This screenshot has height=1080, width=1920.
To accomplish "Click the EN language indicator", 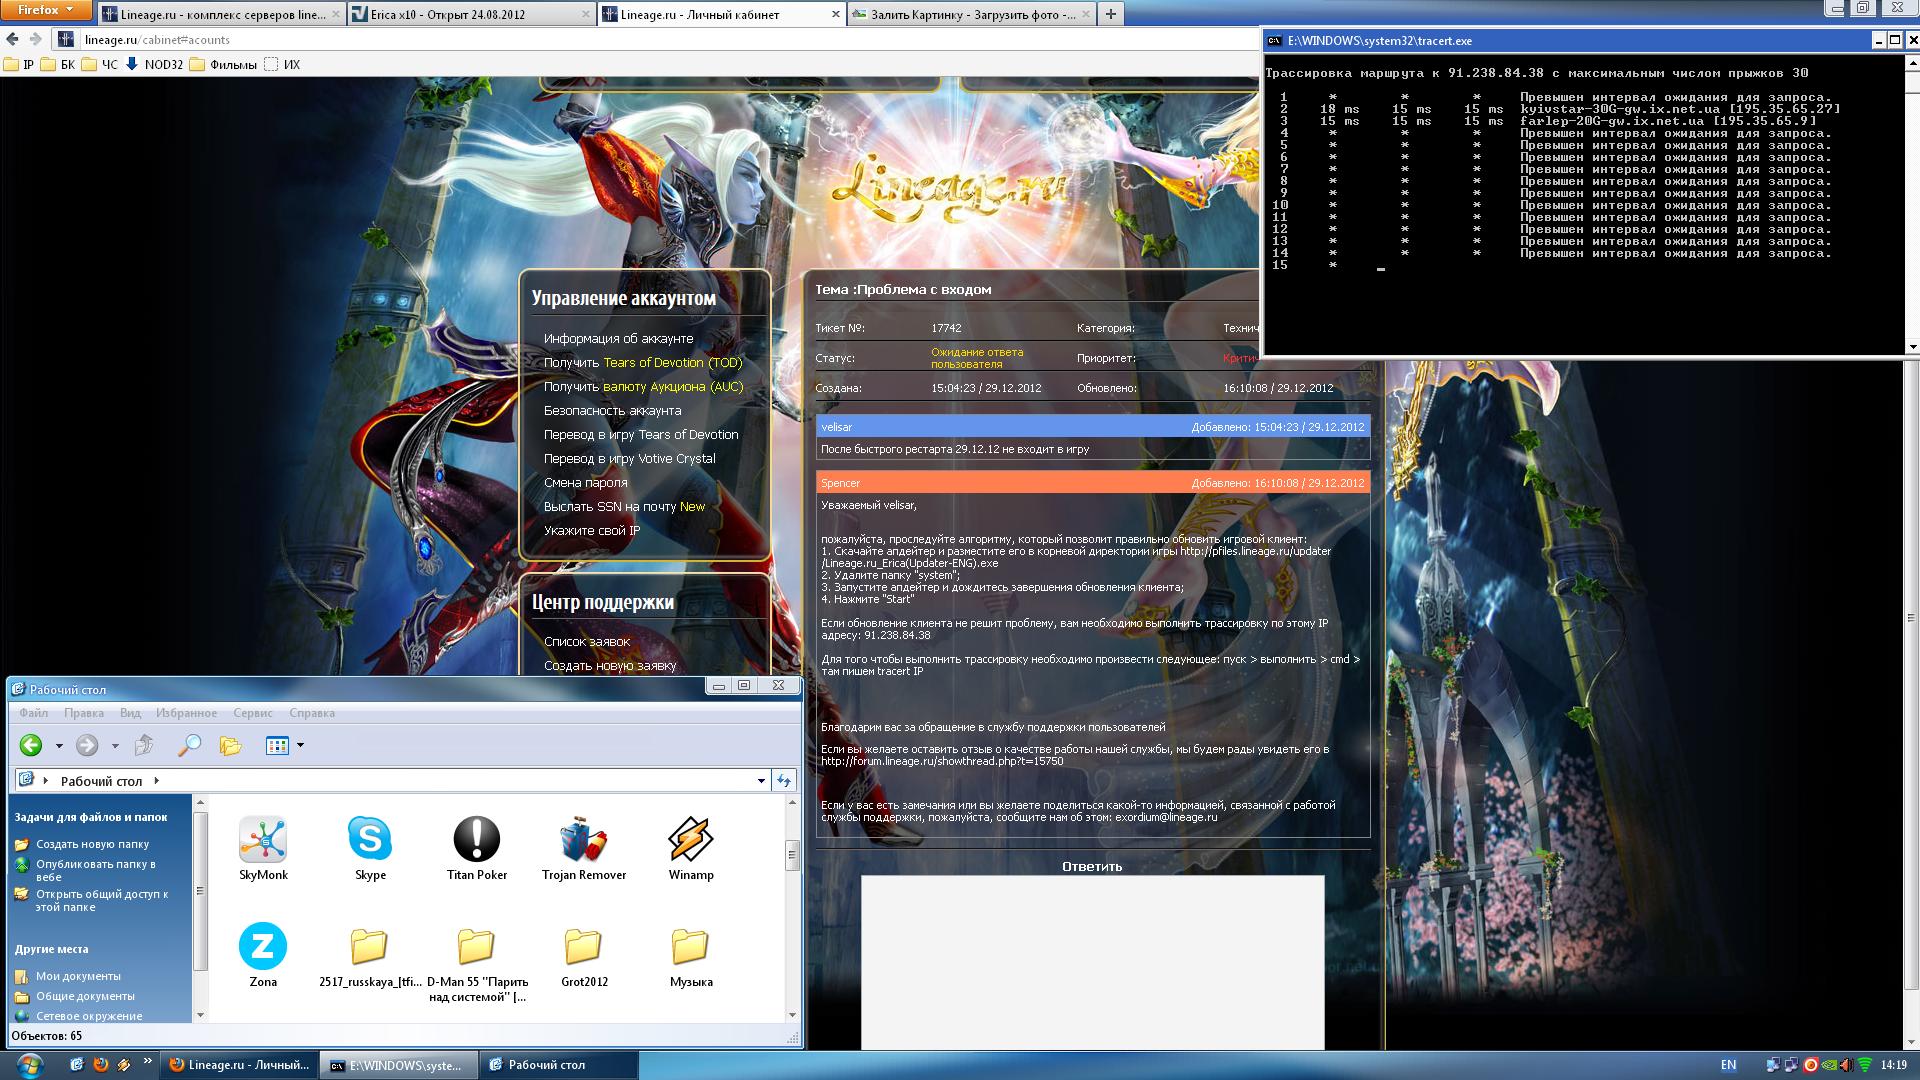I will [1728, 1065].
